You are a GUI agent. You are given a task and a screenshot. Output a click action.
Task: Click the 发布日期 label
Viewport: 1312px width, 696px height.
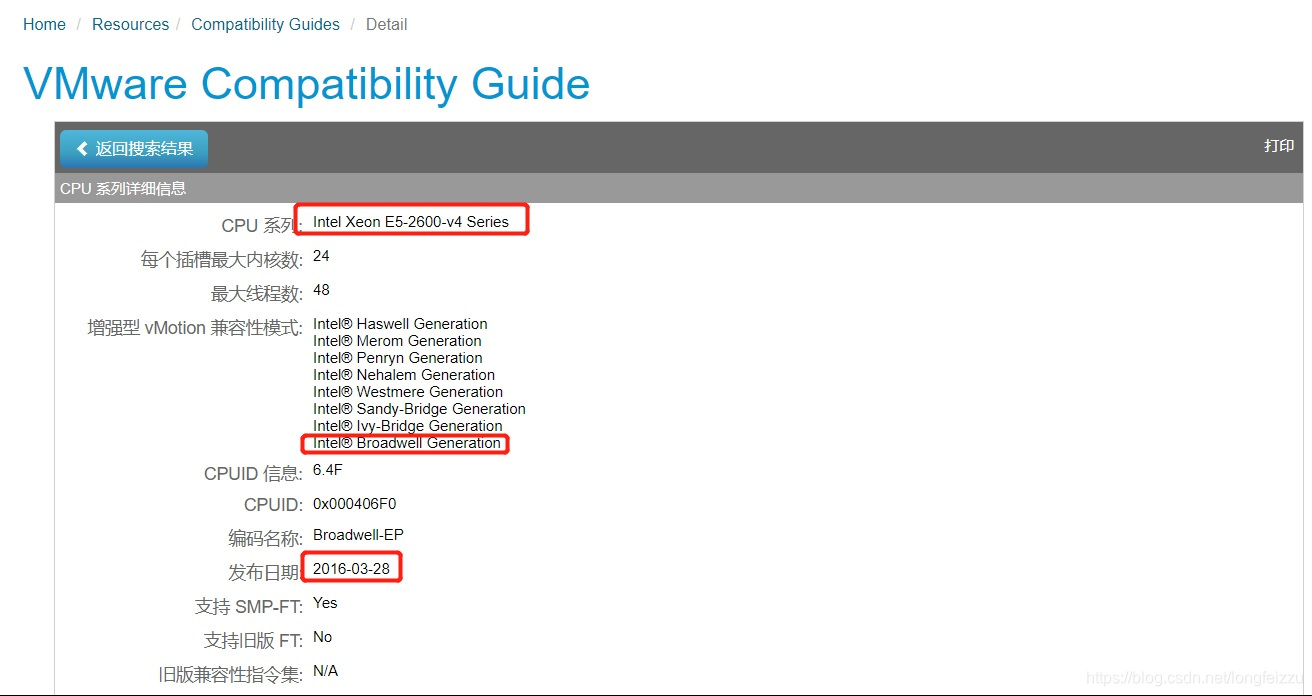265,573
